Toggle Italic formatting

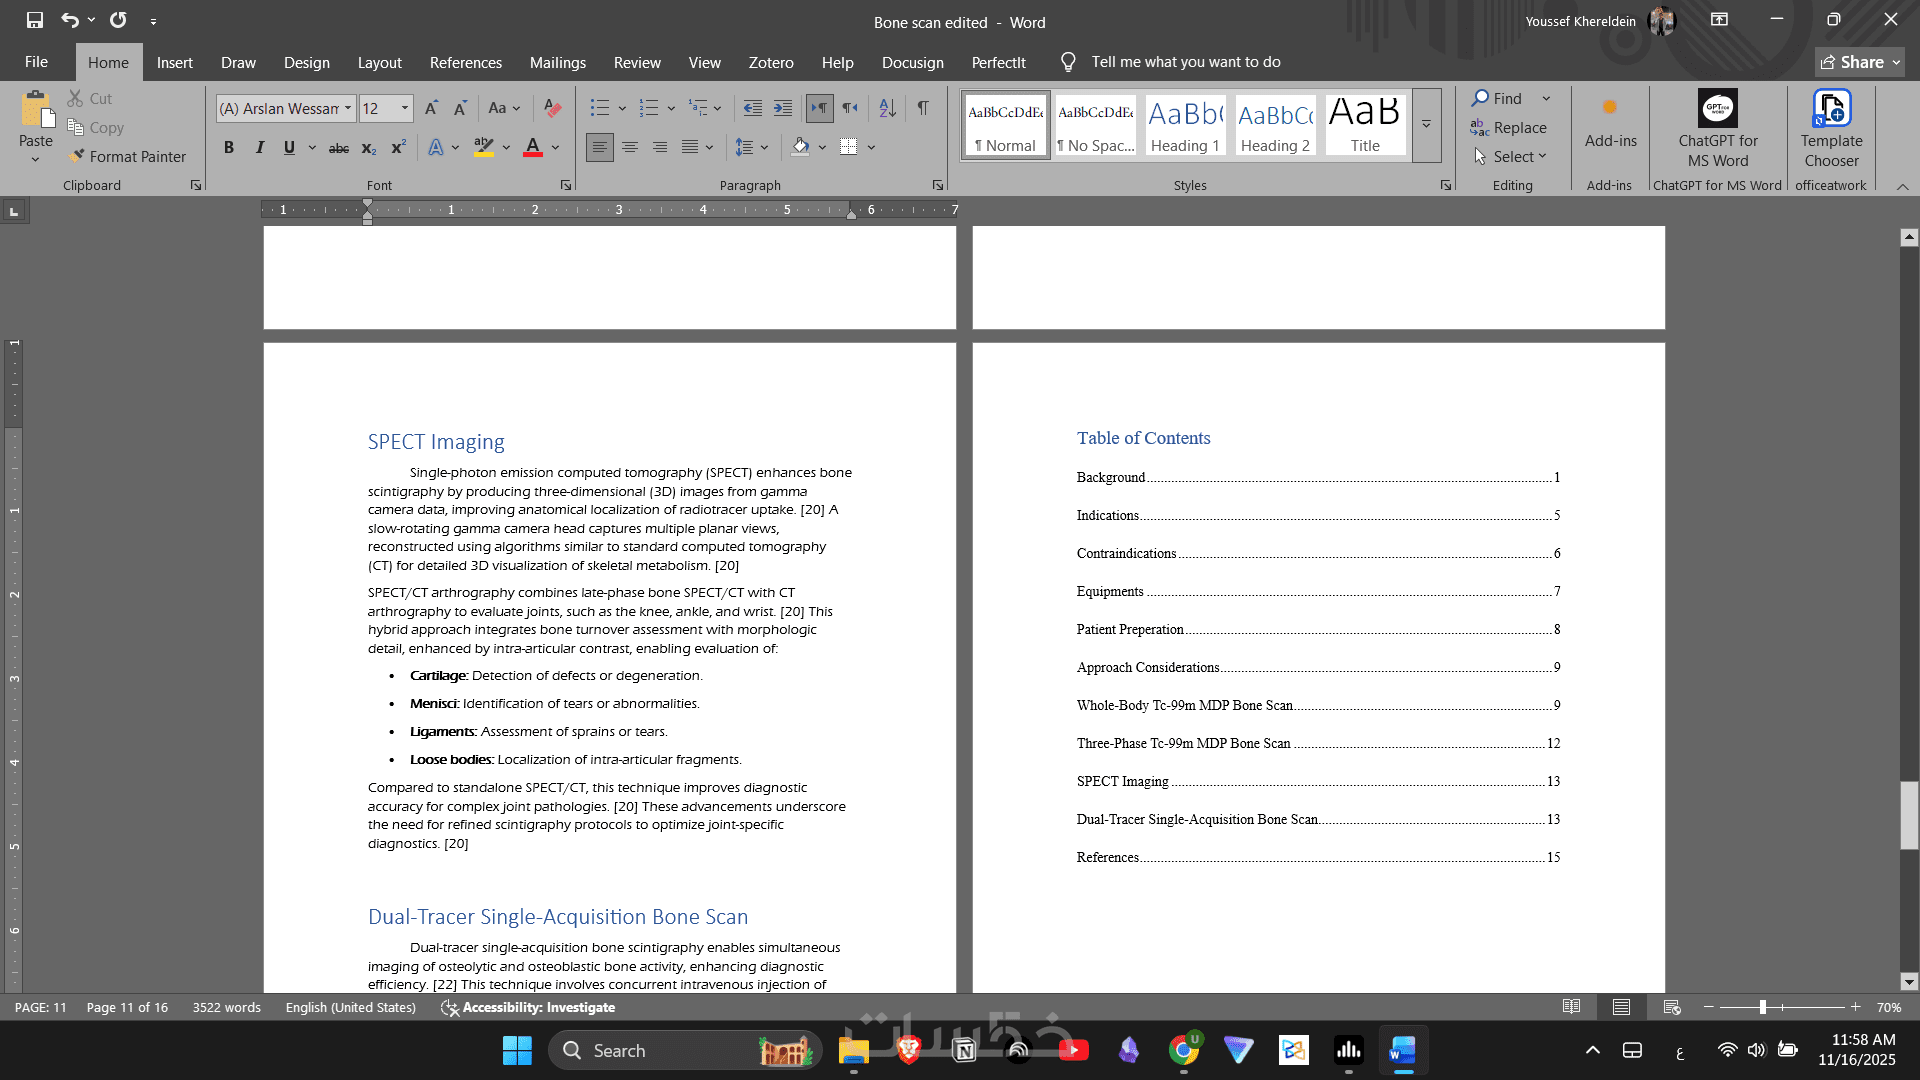point(260,147)
